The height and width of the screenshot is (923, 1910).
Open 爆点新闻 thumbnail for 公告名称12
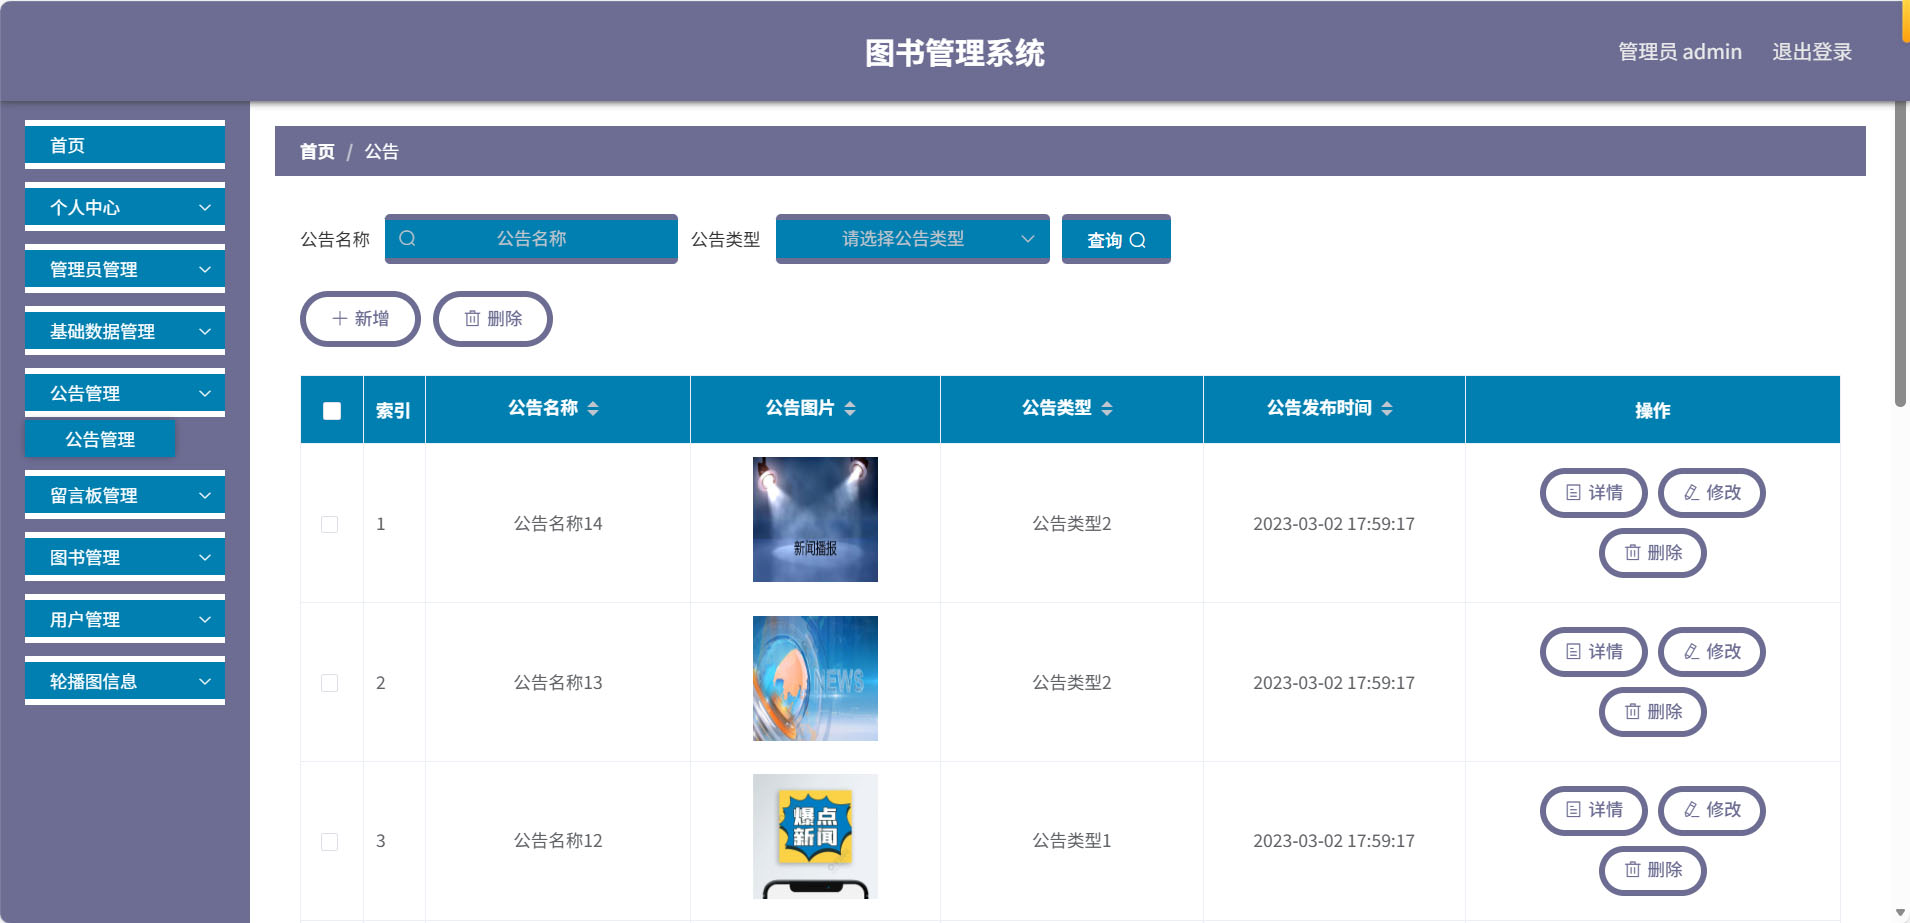click(x=815, y=837)
